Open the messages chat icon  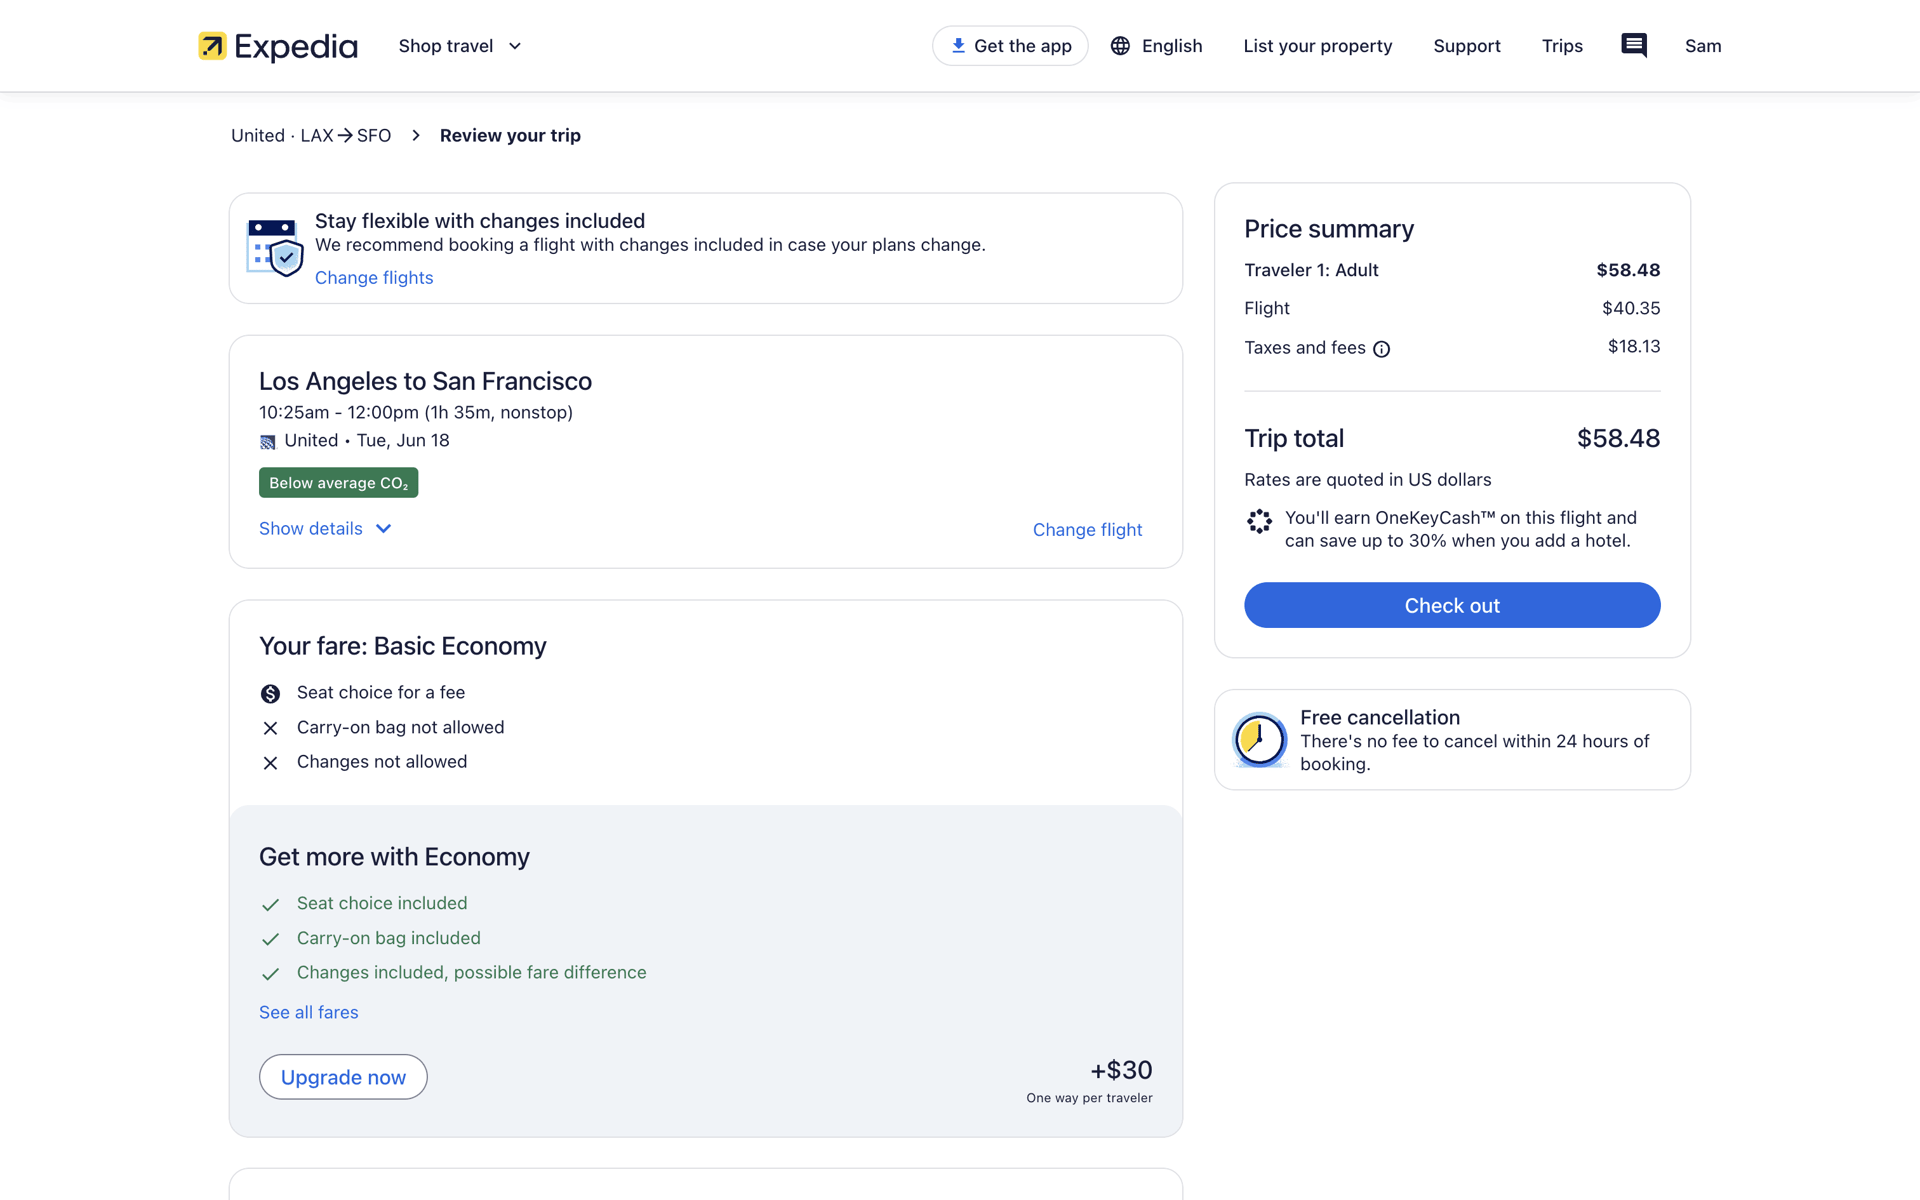(x=1634, y=46)
